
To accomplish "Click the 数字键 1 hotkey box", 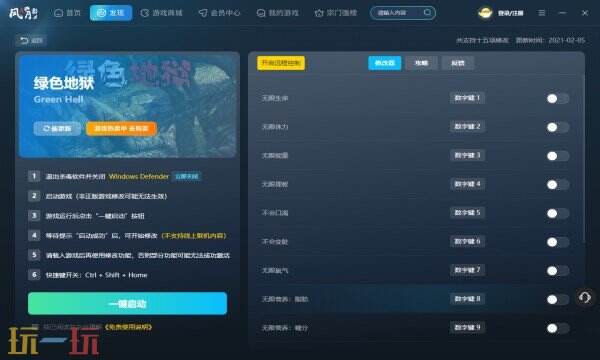I will coord(467,98).
